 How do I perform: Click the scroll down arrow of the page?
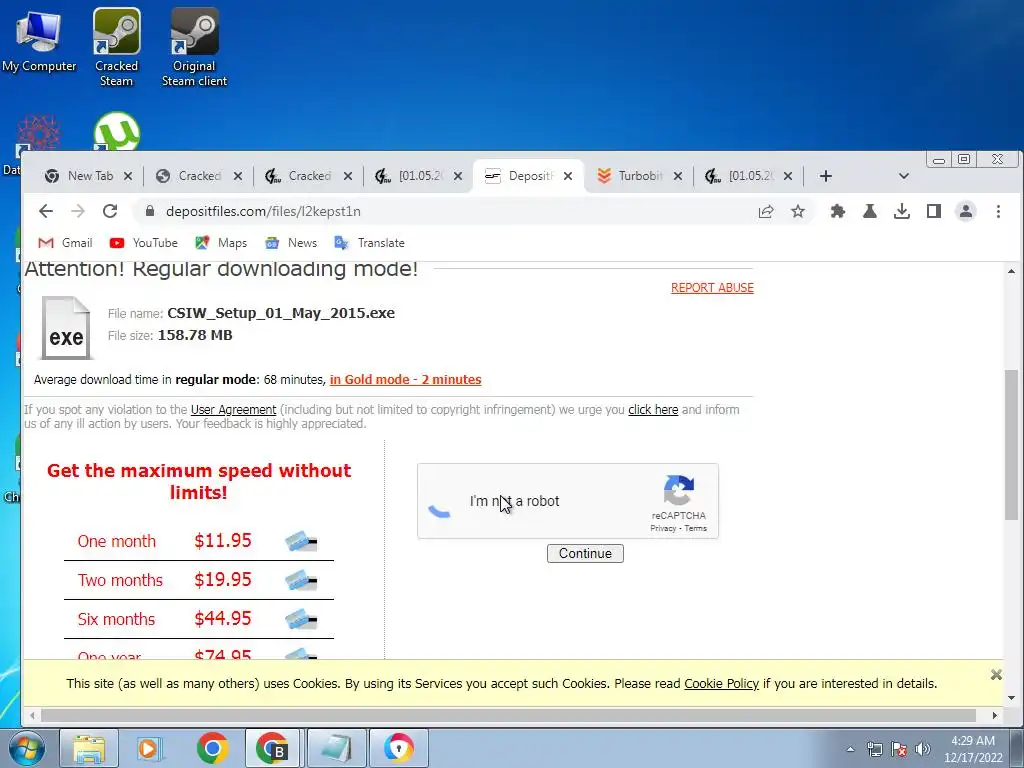click(x=1011, y=697)
